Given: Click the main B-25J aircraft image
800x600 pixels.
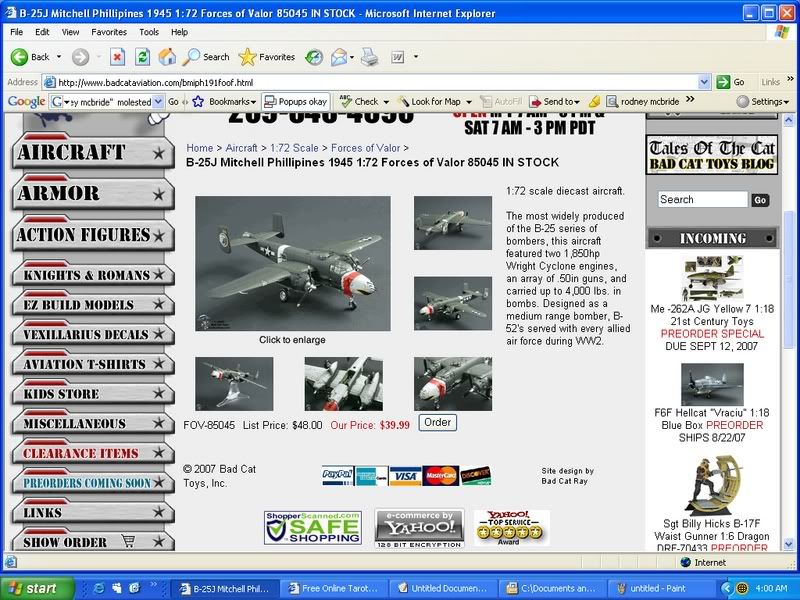Looking at the screenshot, I should (293, 264).
